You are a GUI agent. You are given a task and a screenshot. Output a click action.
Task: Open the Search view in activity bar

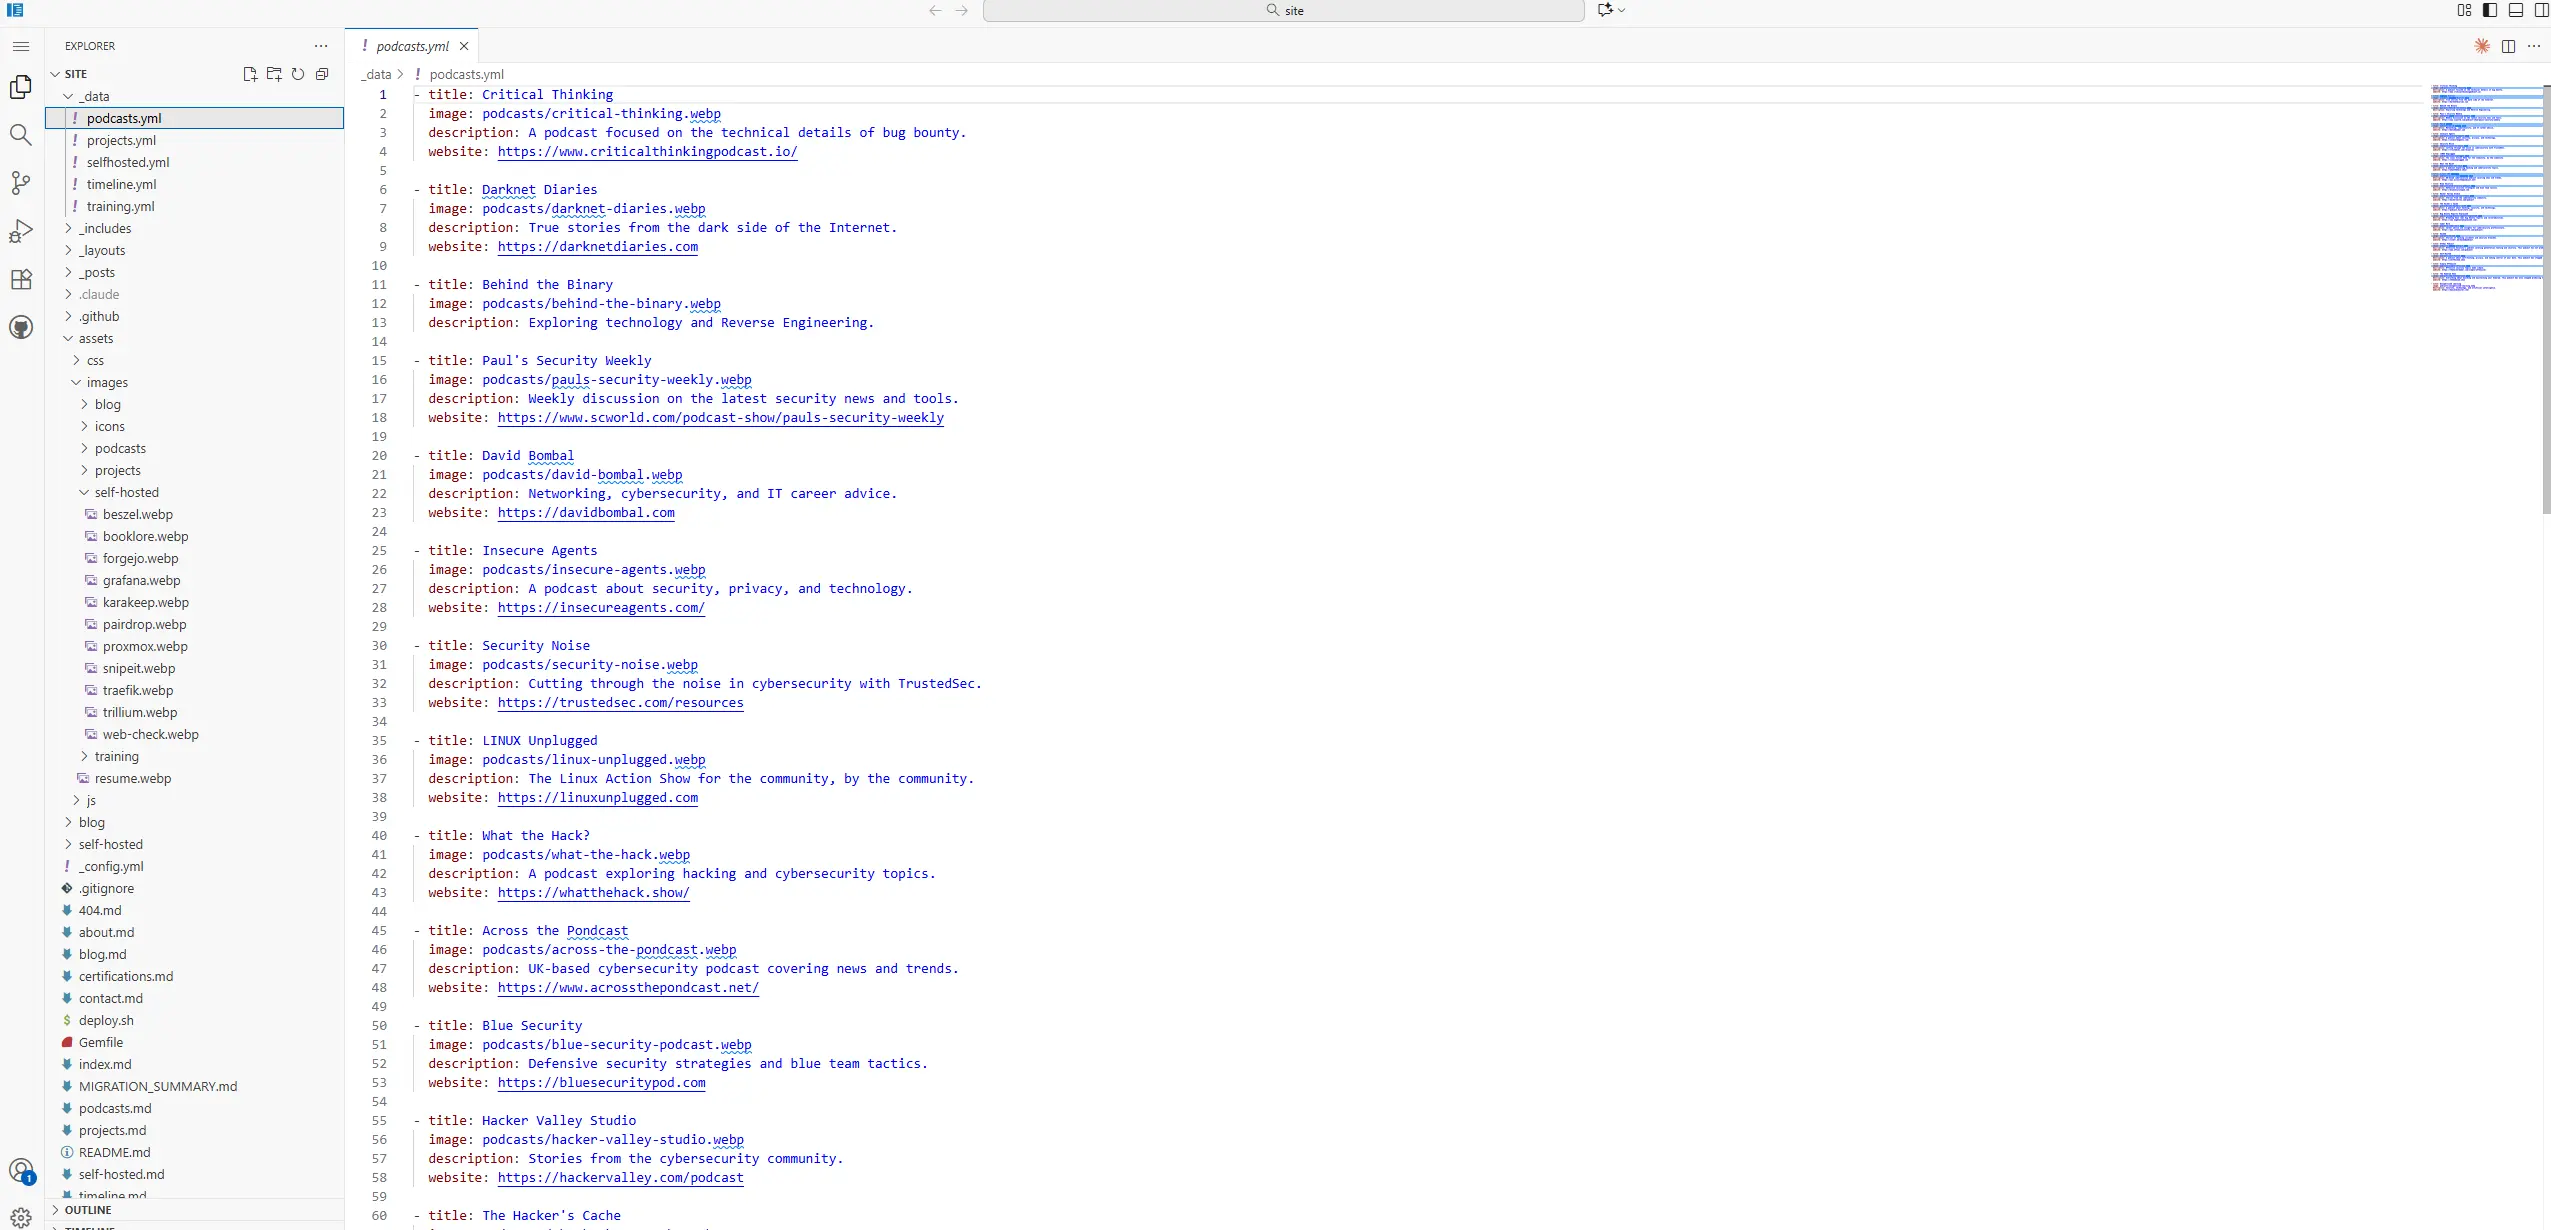pos(21,135)
